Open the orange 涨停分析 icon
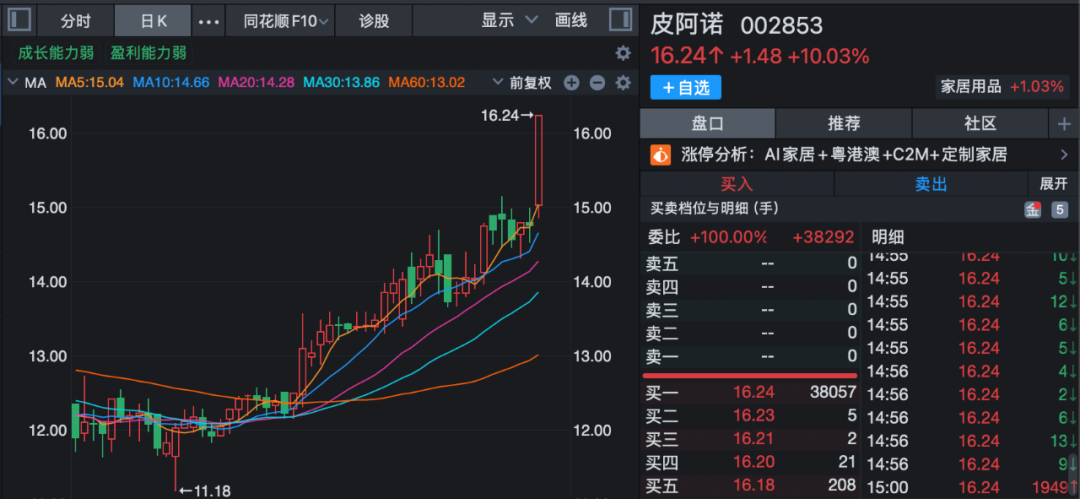Image resolution: width=1080 pixels, height=499 pixels. [661, 154]
